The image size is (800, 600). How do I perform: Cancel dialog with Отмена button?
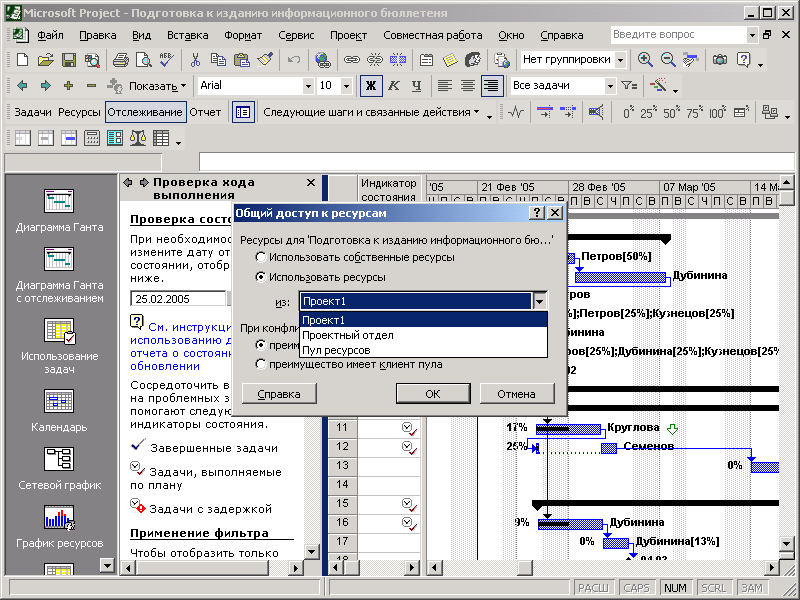click(x=516, y=394)
